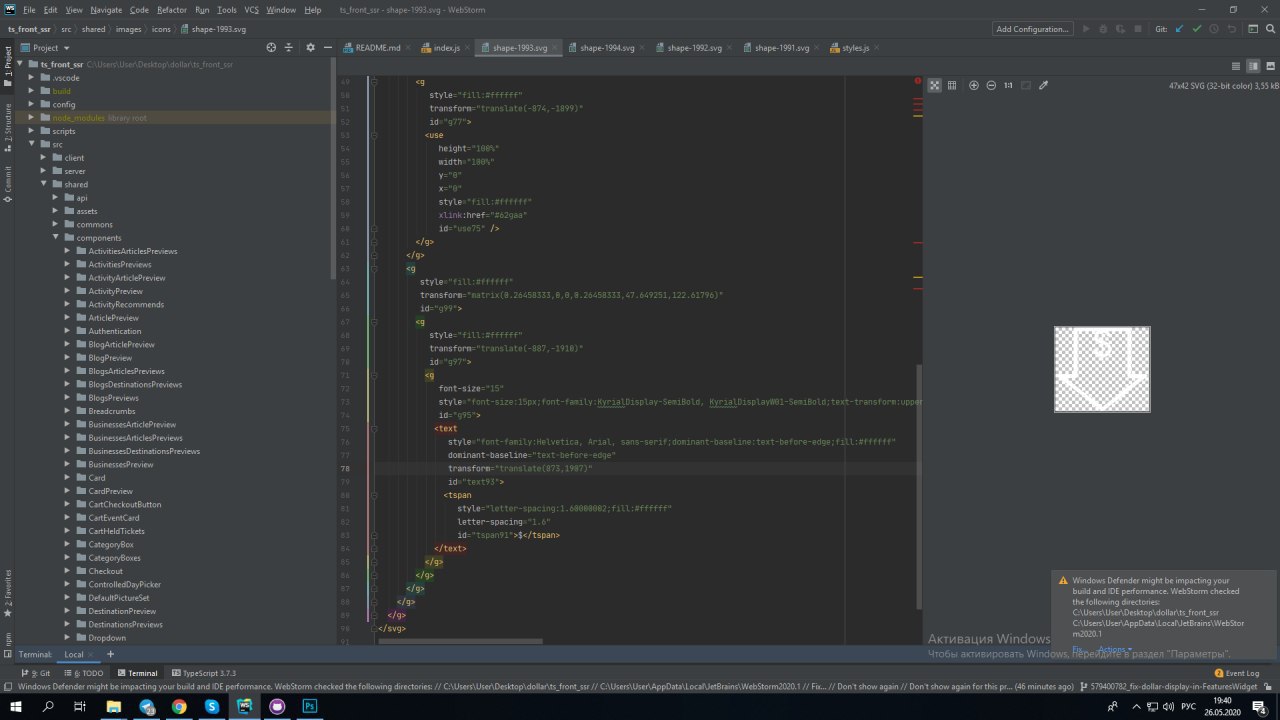Open the Navigate menu
Viewport: 1280px width, 720px height.
click(106, 9)
